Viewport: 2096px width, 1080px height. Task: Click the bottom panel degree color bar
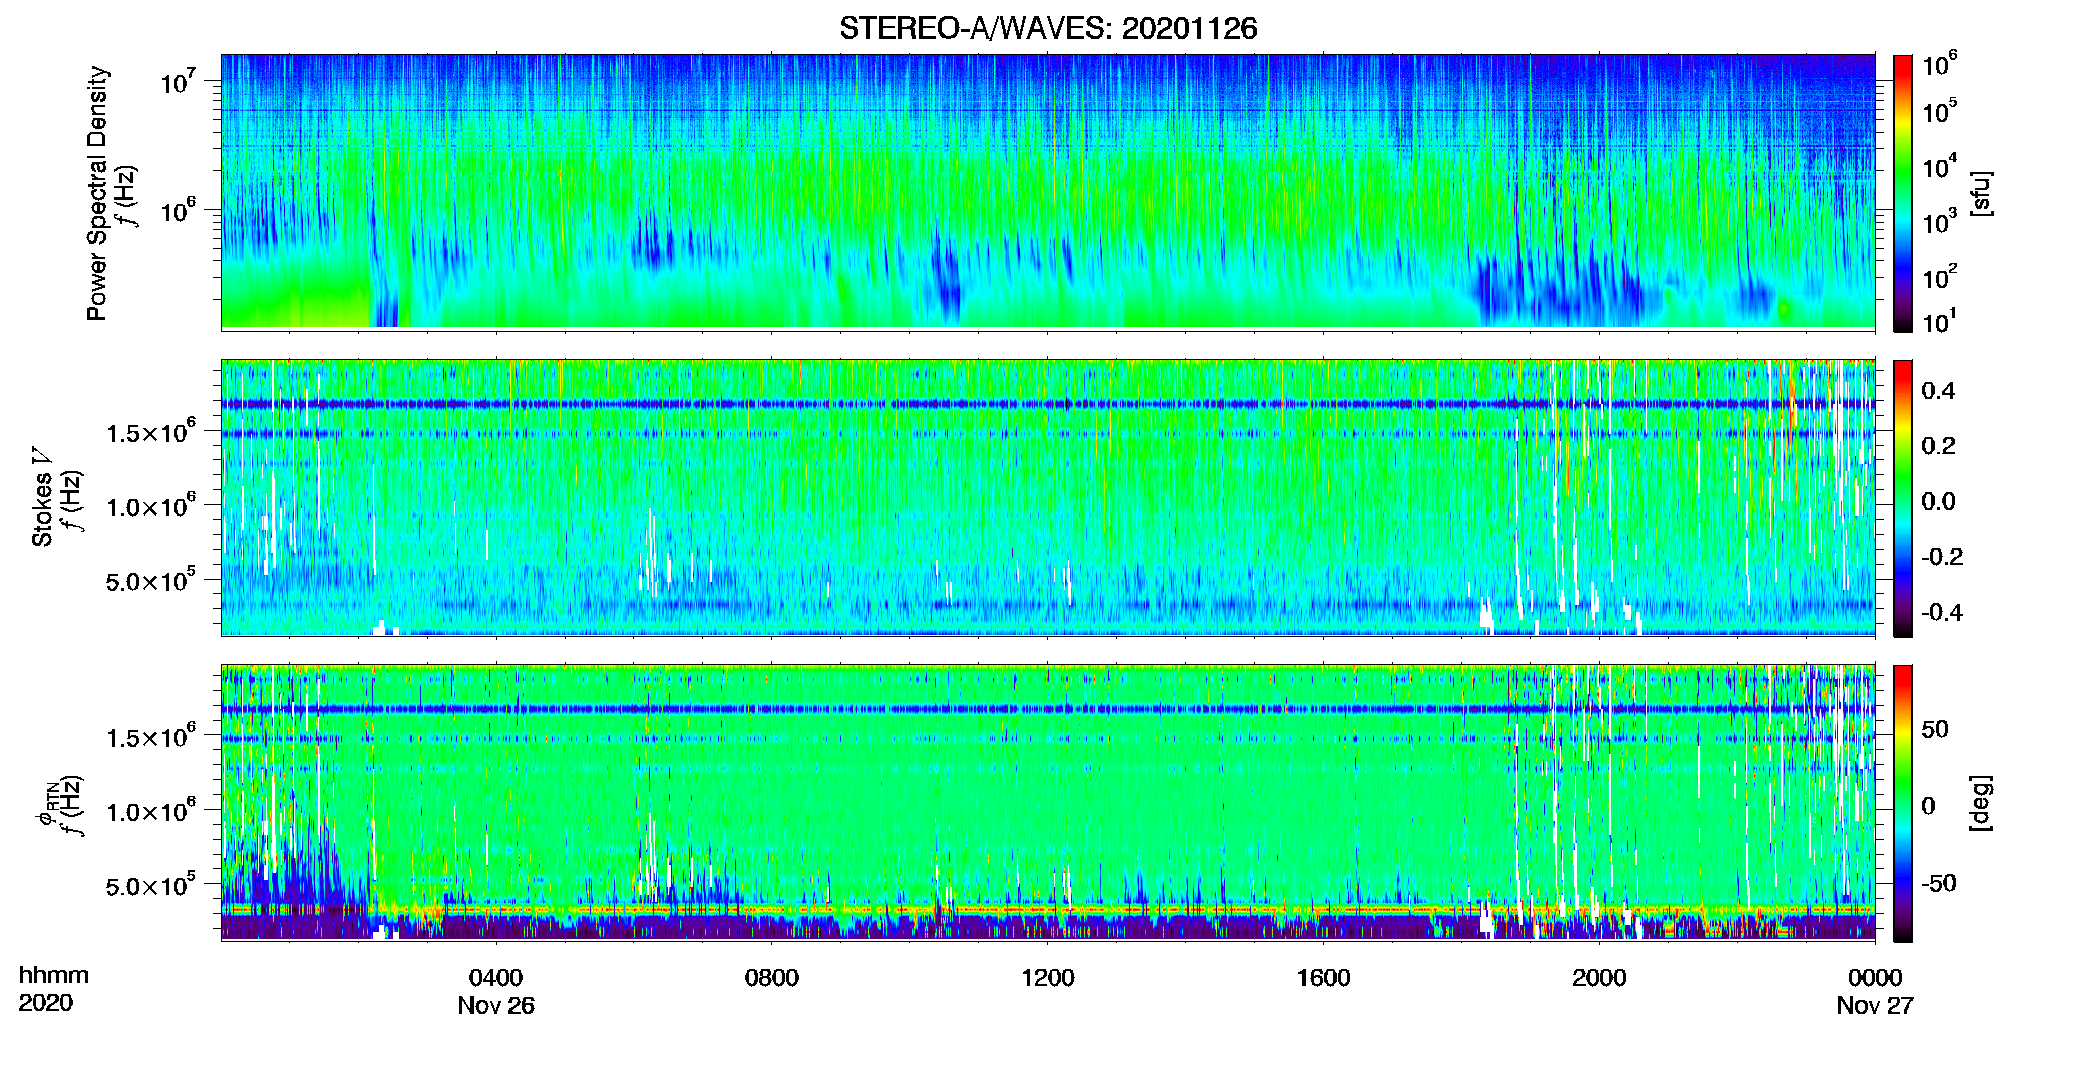click(x=1903, y=803)
